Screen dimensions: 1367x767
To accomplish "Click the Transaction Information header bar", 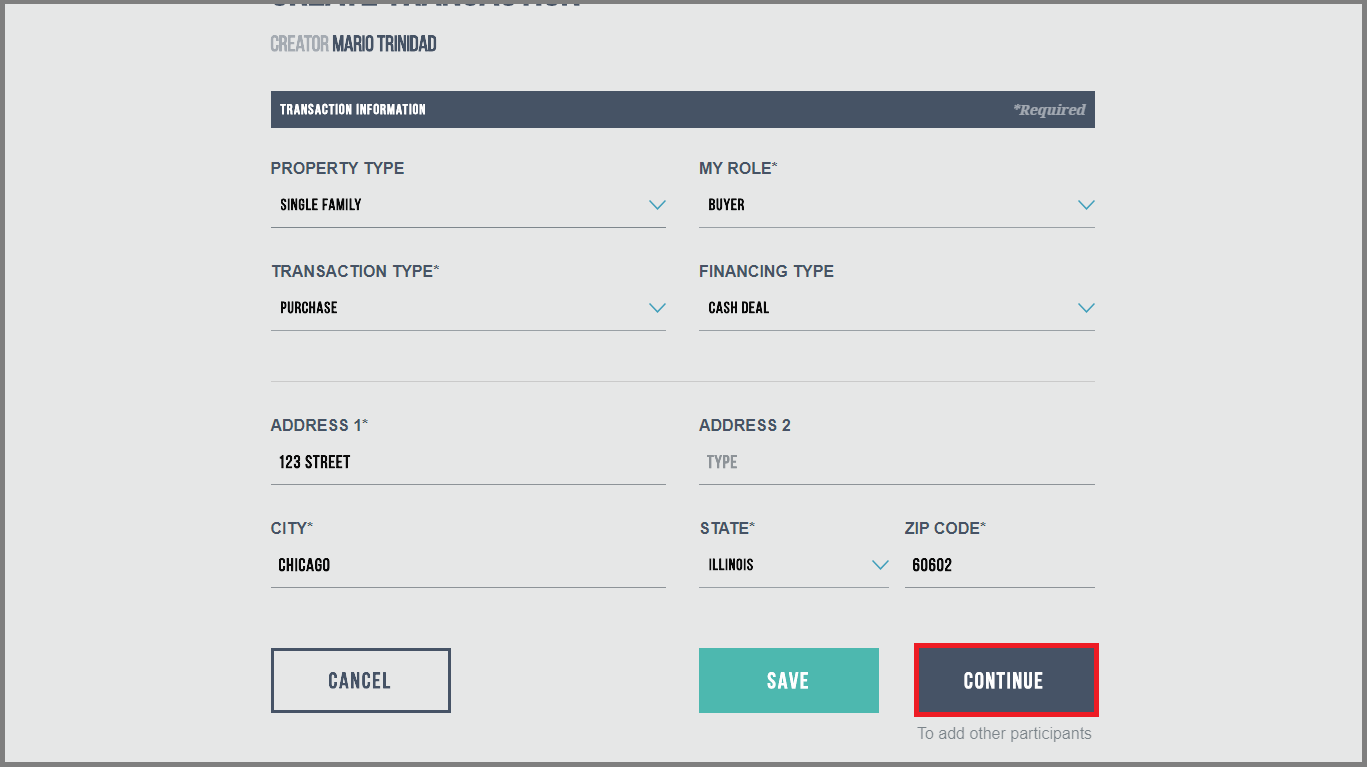I will (x=683, y=109).
